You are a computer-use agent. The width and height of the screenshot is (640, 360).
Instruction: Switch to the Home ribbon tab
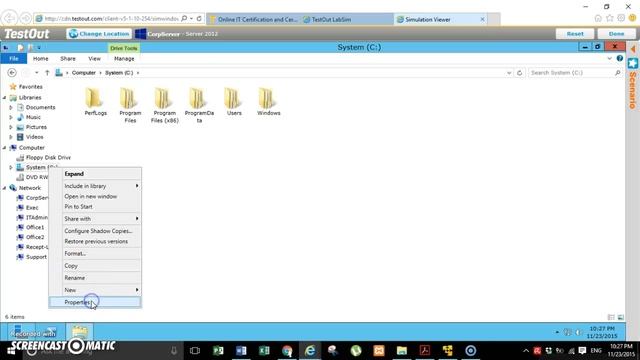point(40,58)
